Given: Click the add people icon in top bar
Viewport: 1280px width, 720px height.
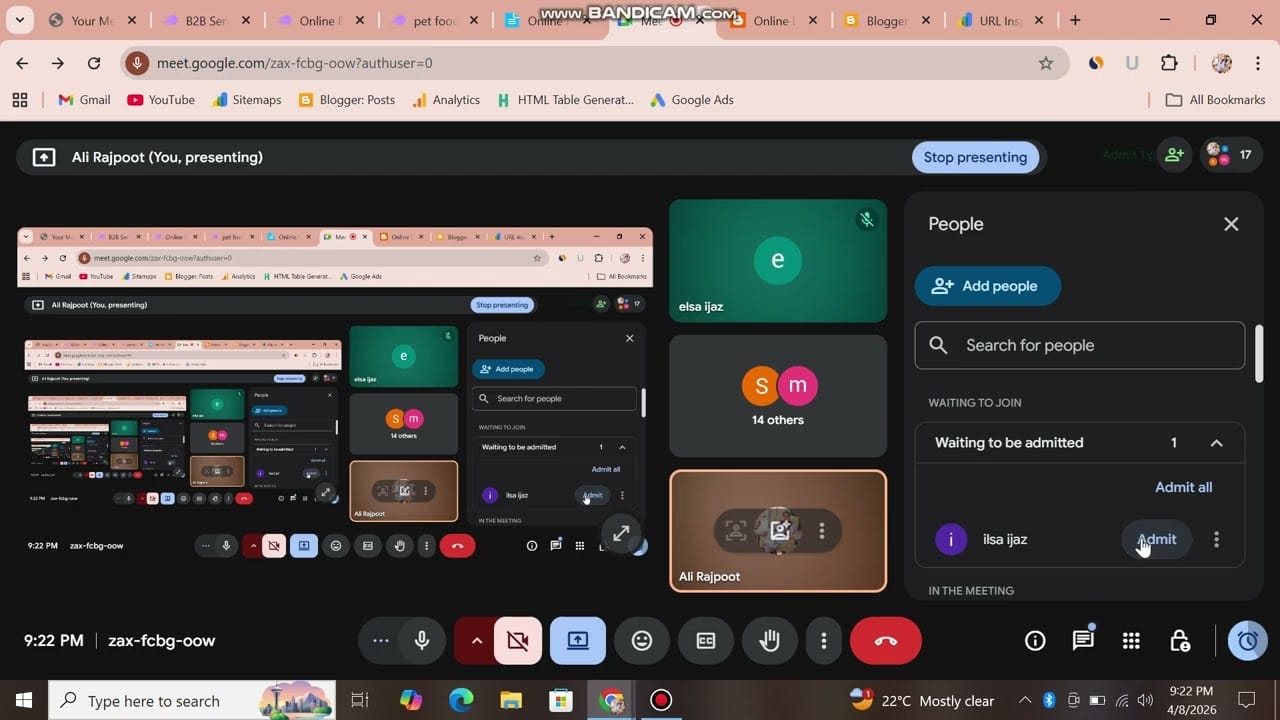Looking at the screenshot, I should click(1174, 155).
